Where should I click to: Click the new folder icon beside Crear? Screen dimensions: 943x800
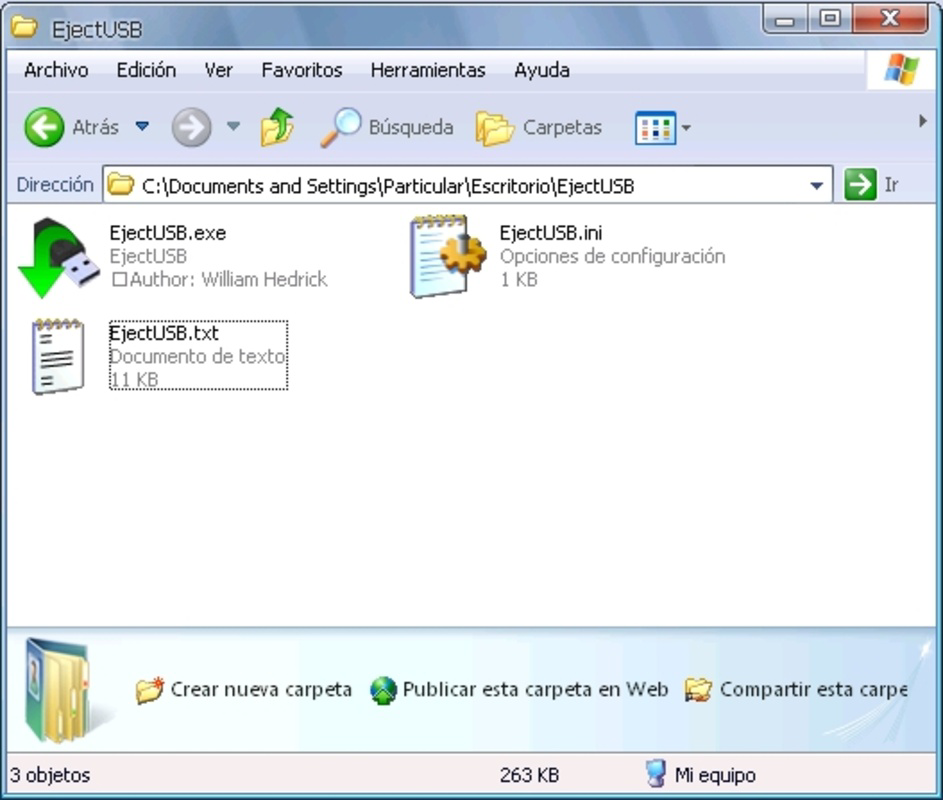150,690
